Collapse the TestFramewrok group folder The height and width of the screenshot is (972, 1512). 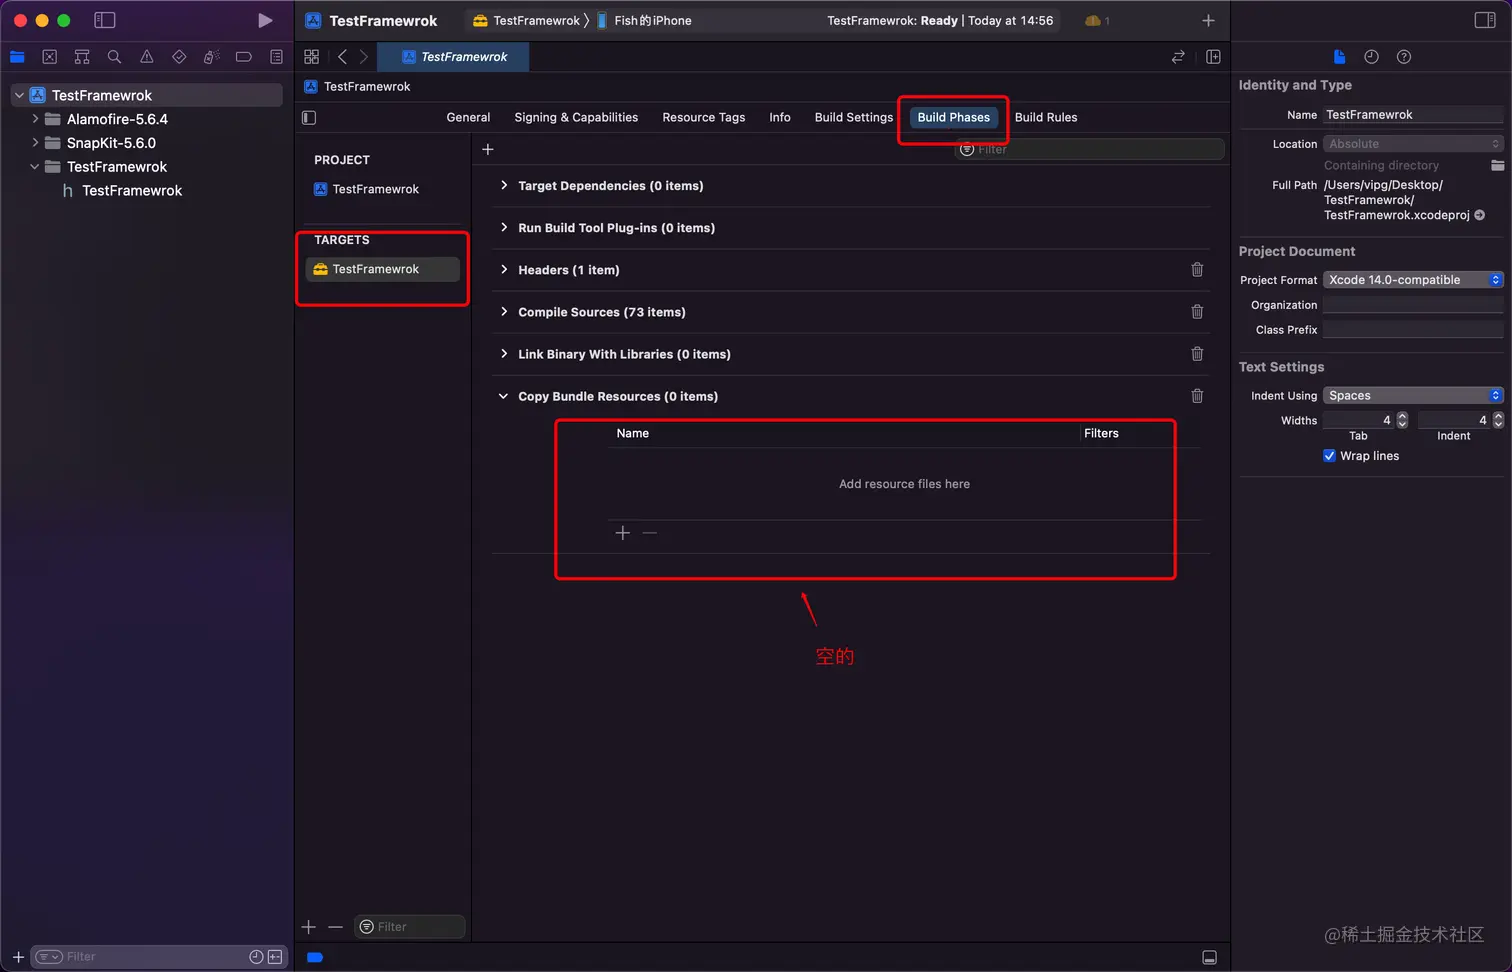point(35,166)
